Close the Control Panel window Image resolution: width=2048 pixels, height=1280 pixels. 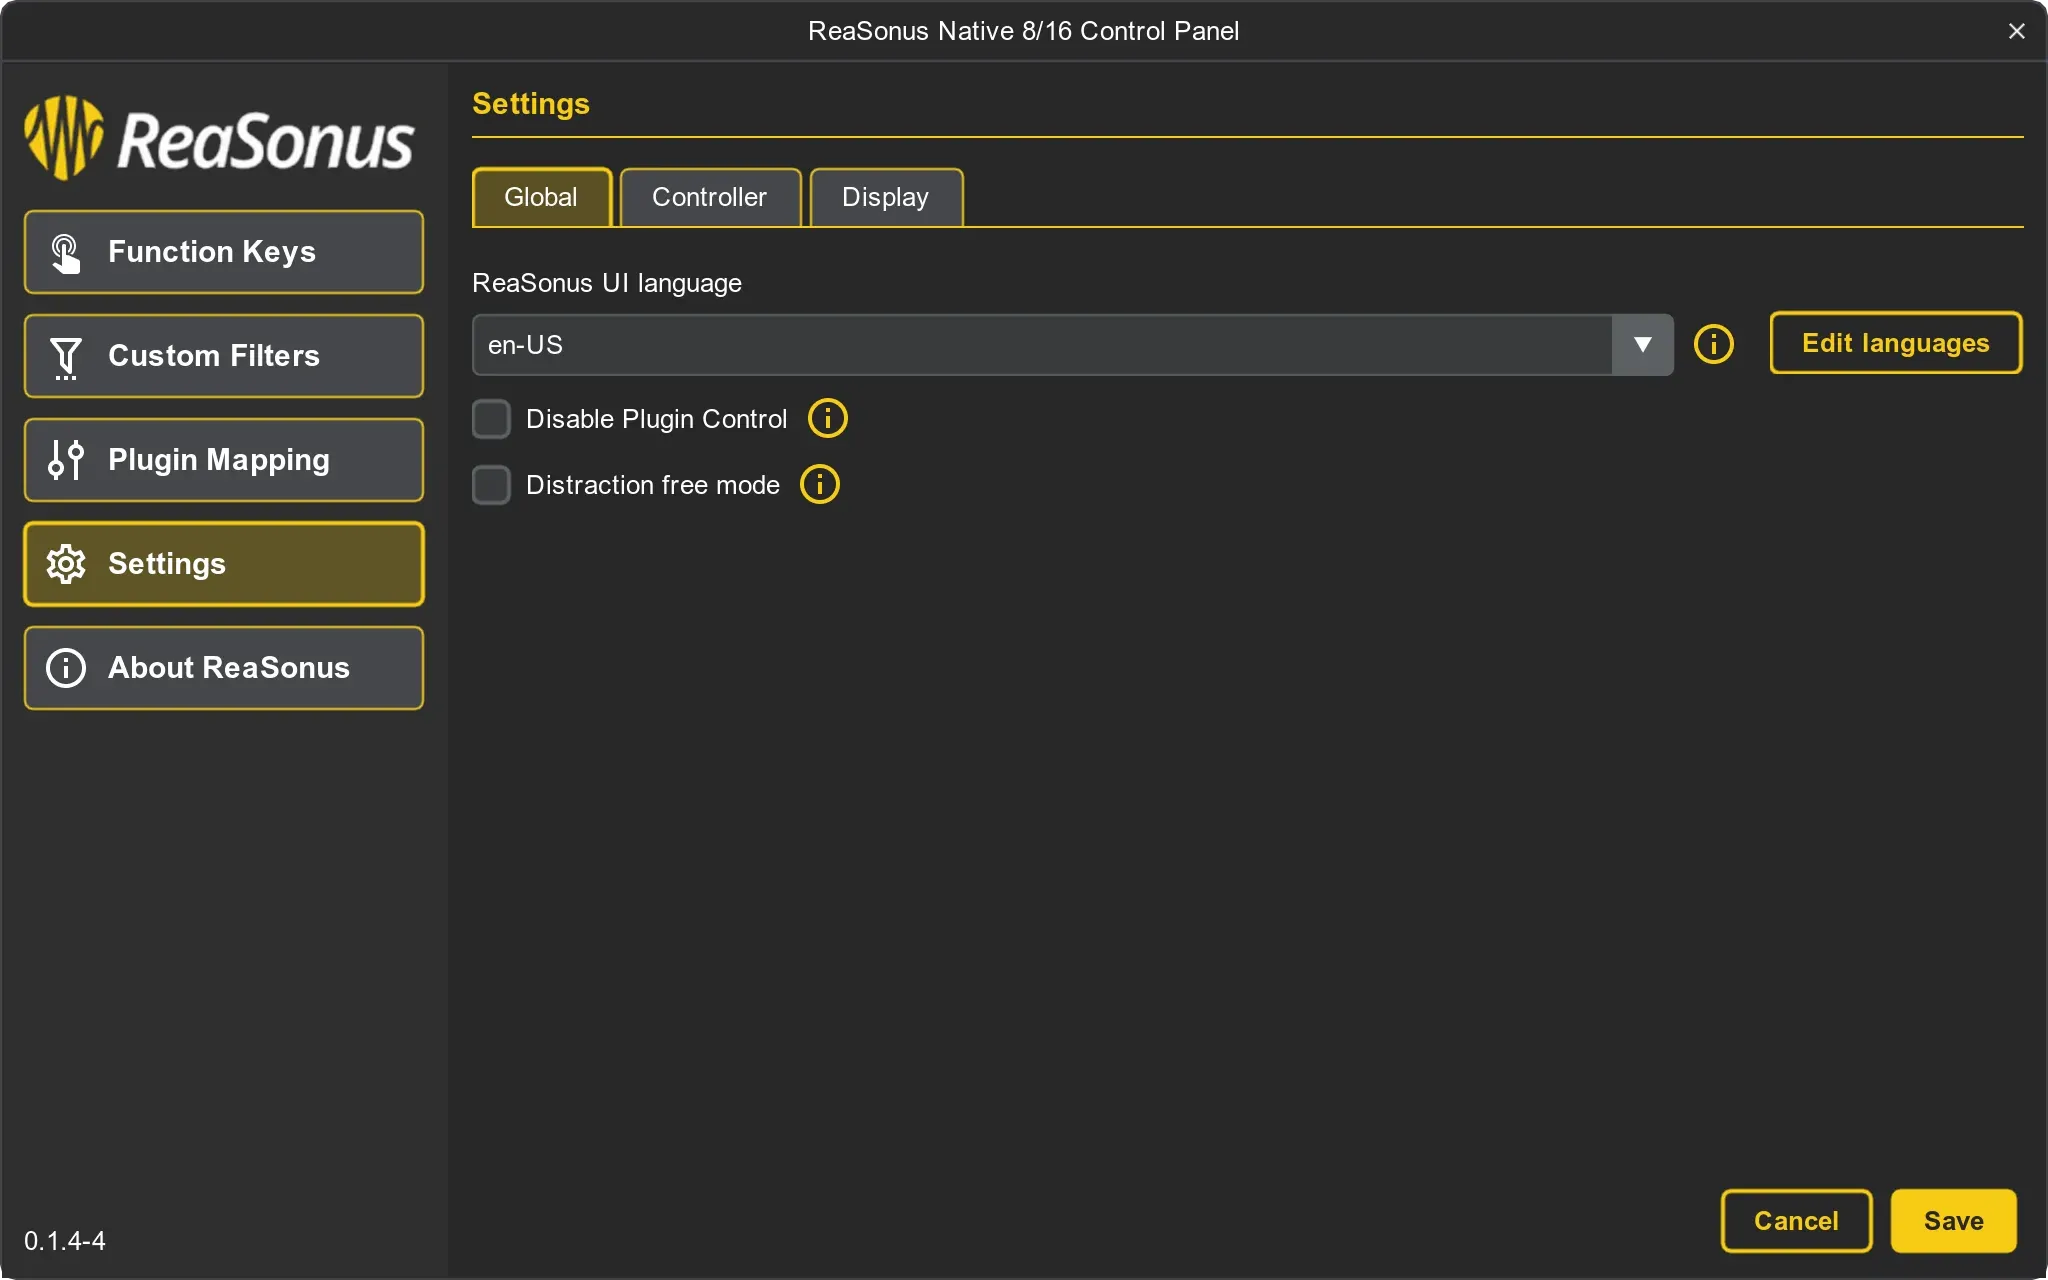tap(2016, 31)
